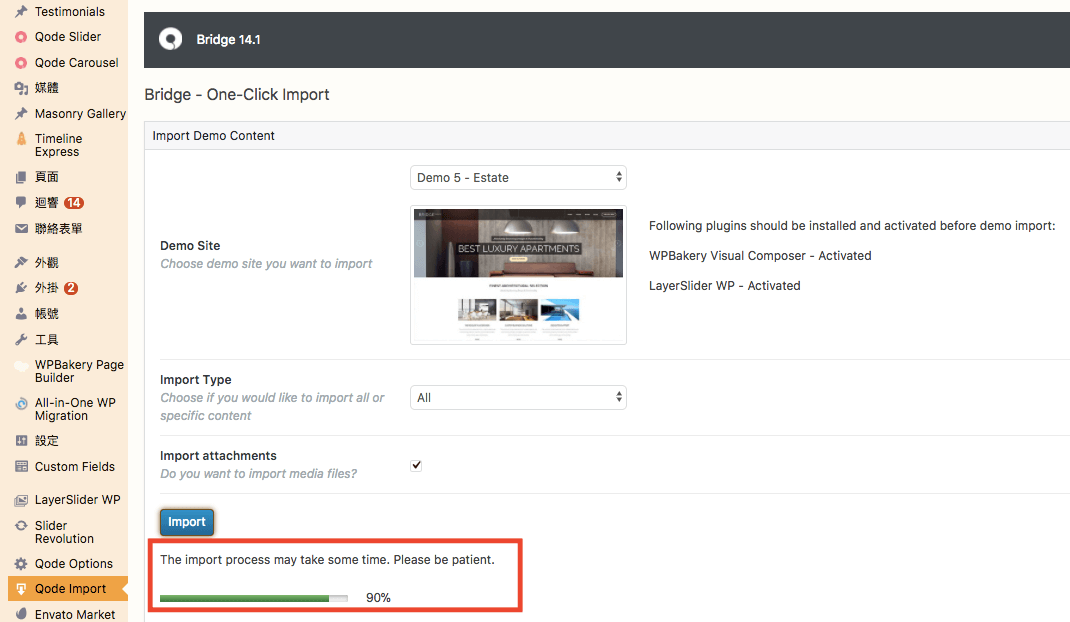The width and height of the screenshot is (1070, 622).
Task: Click 'Following plugins should be installed' text
Action: [852, 226]
